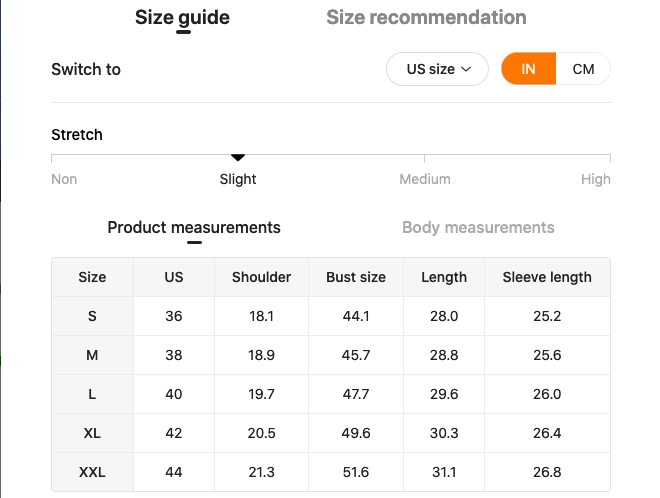The width and height of the screenshot is (660, 498).
Task: Click the Non stretch label
Action: (64, 179)
